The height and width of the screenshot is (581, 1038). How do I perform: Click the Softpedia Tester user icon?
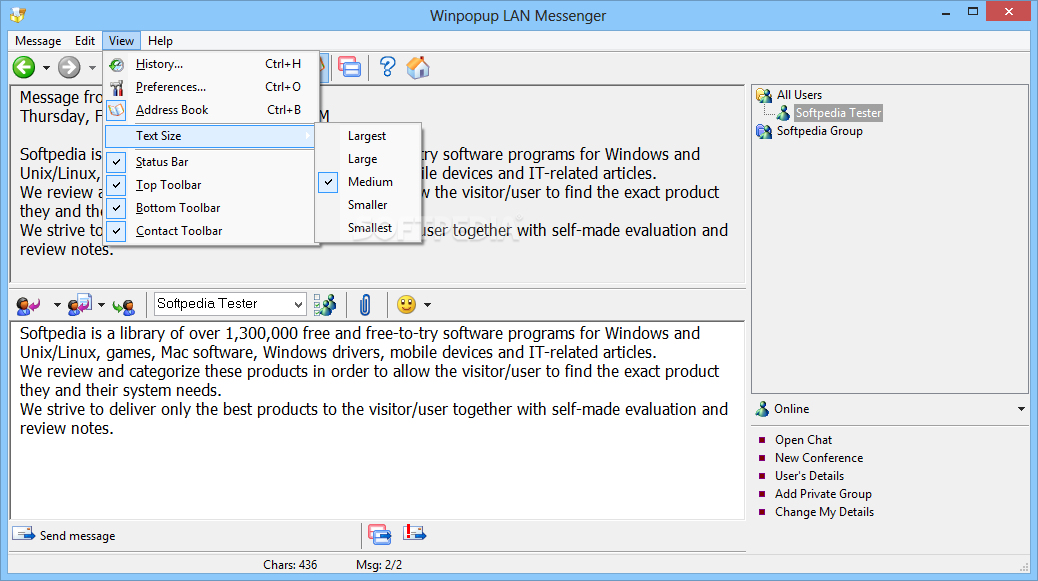point(783,113)
